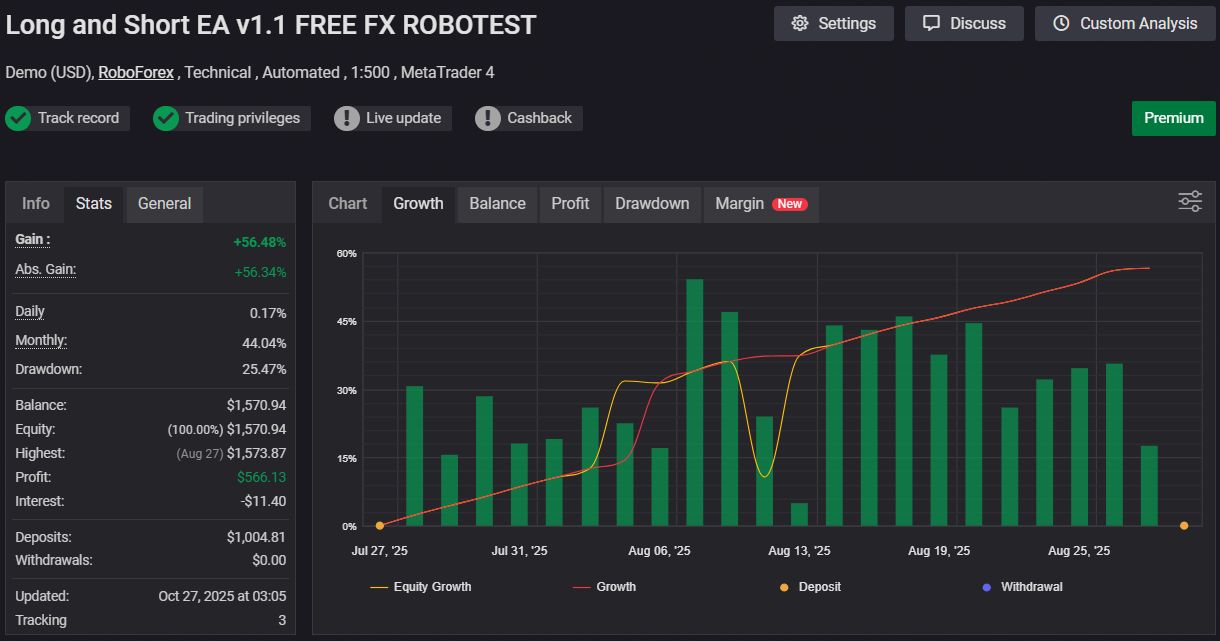1220x641 pixels.
Task: Click the green Premium button
Action: [1173, 118]
